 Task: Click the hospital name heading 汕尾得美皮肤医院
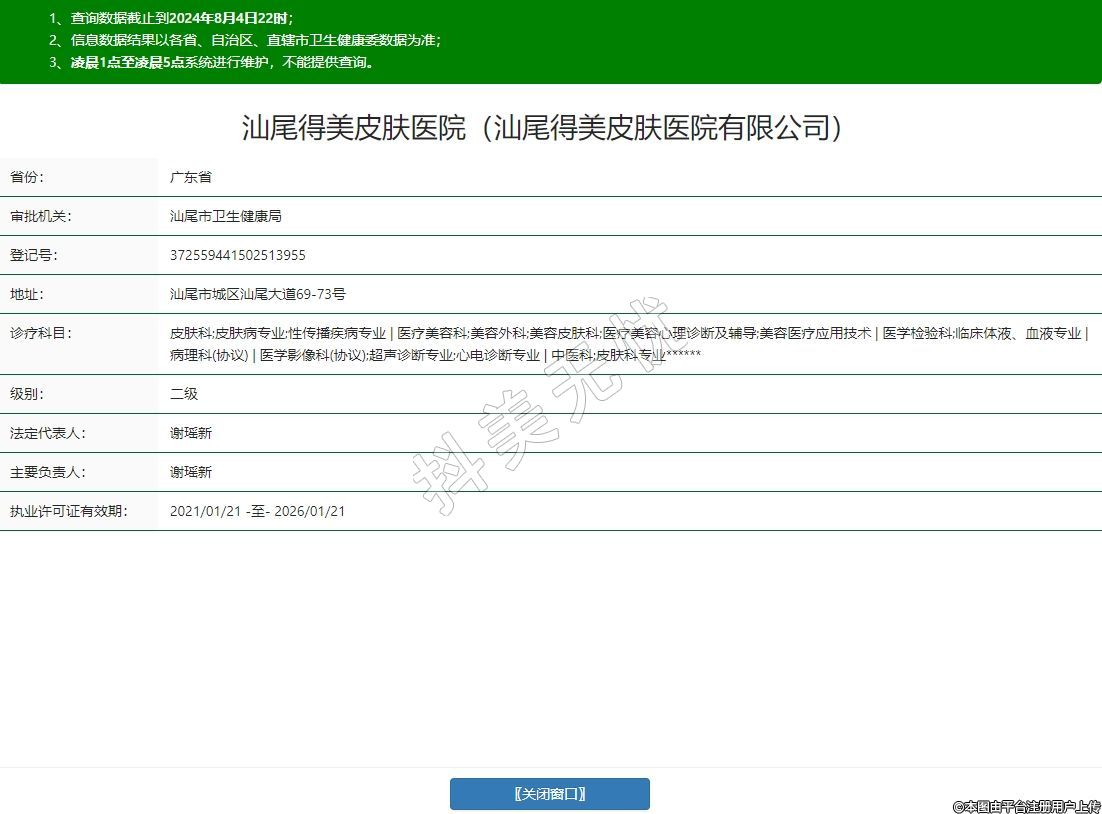pos(541,128)
